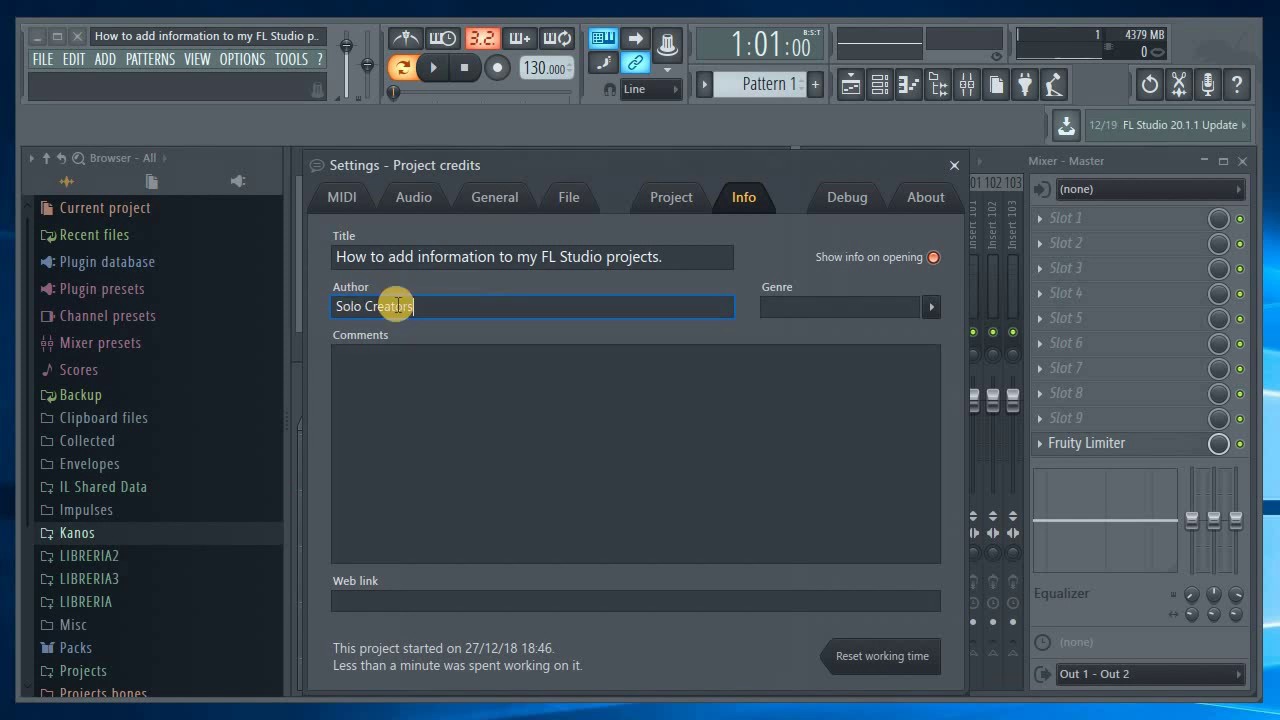Toggle step editing mode icon

click(603, 64)
